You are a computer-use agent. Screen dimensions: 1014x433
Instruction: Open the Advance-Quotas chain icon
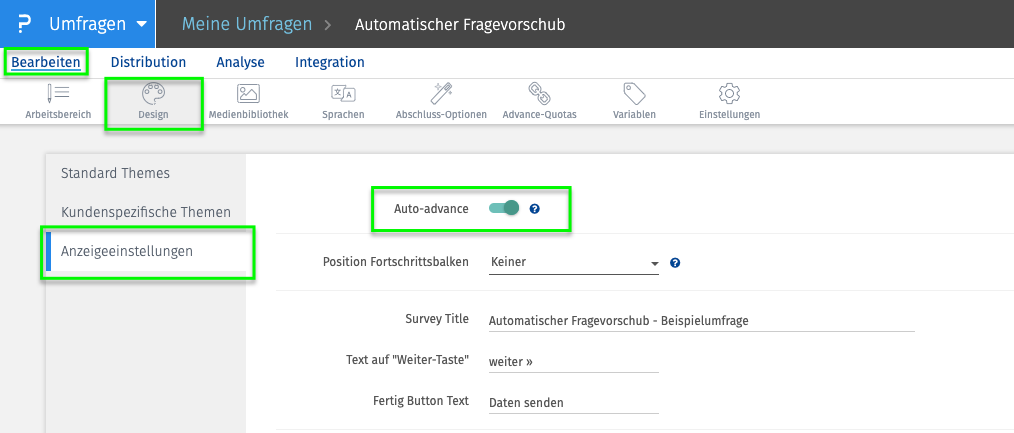[x=539, y=94]
